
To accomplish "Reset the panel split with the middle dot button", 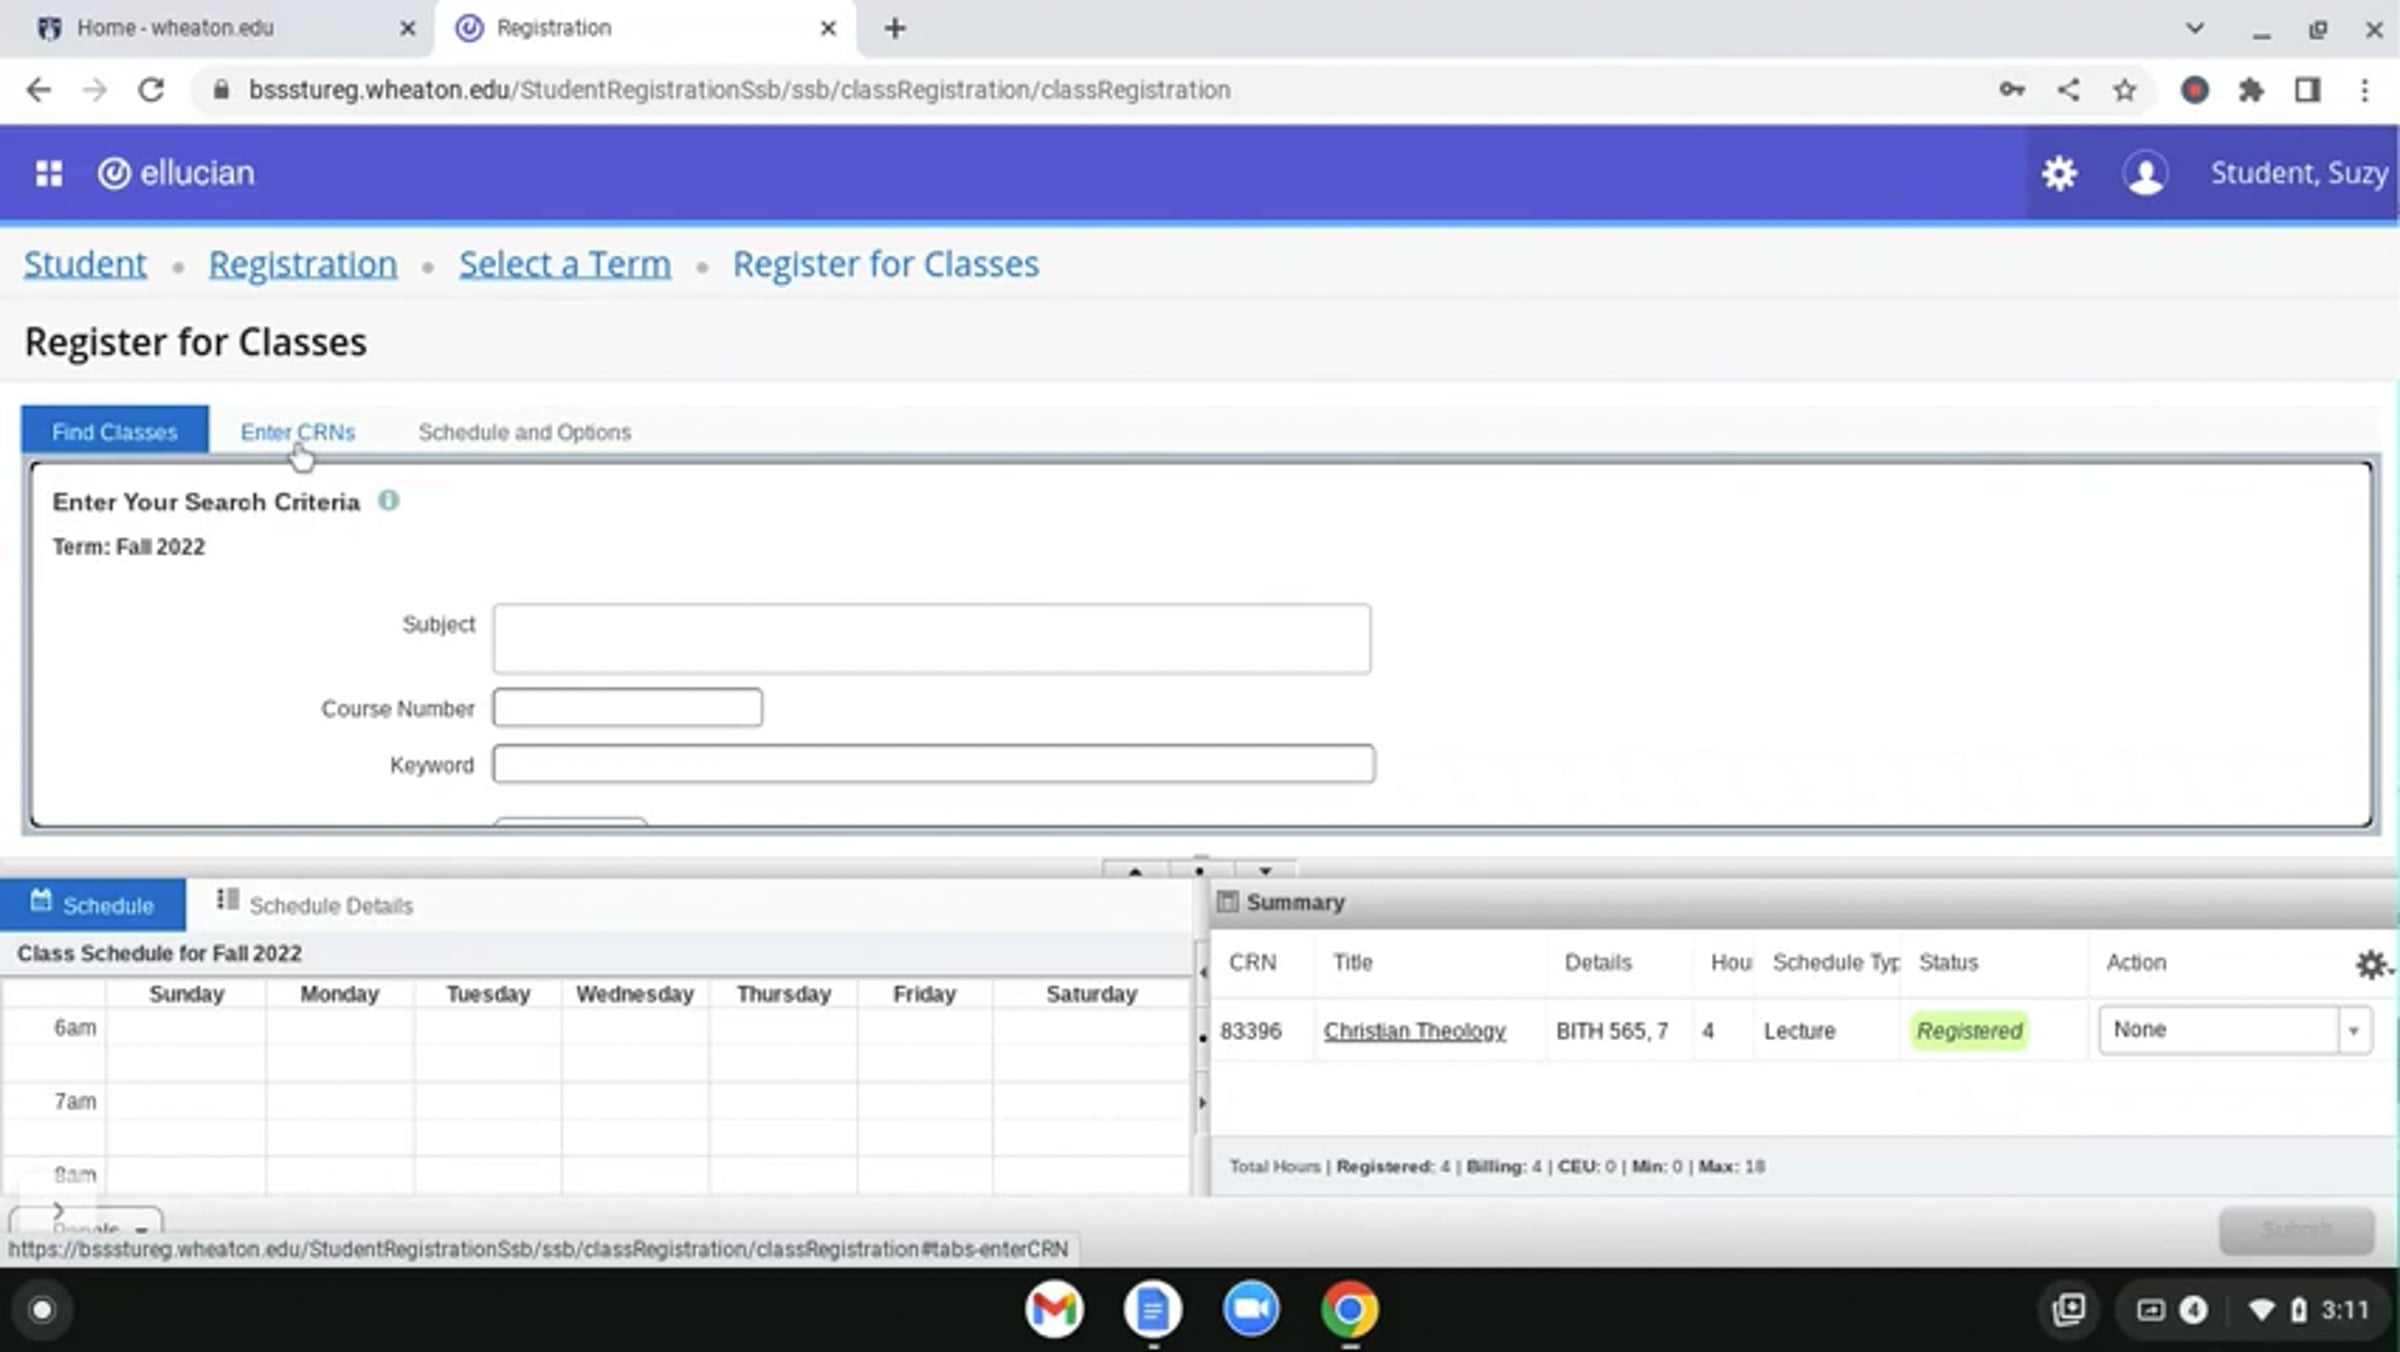I will pyautogui.click(x=1200, y=869).
